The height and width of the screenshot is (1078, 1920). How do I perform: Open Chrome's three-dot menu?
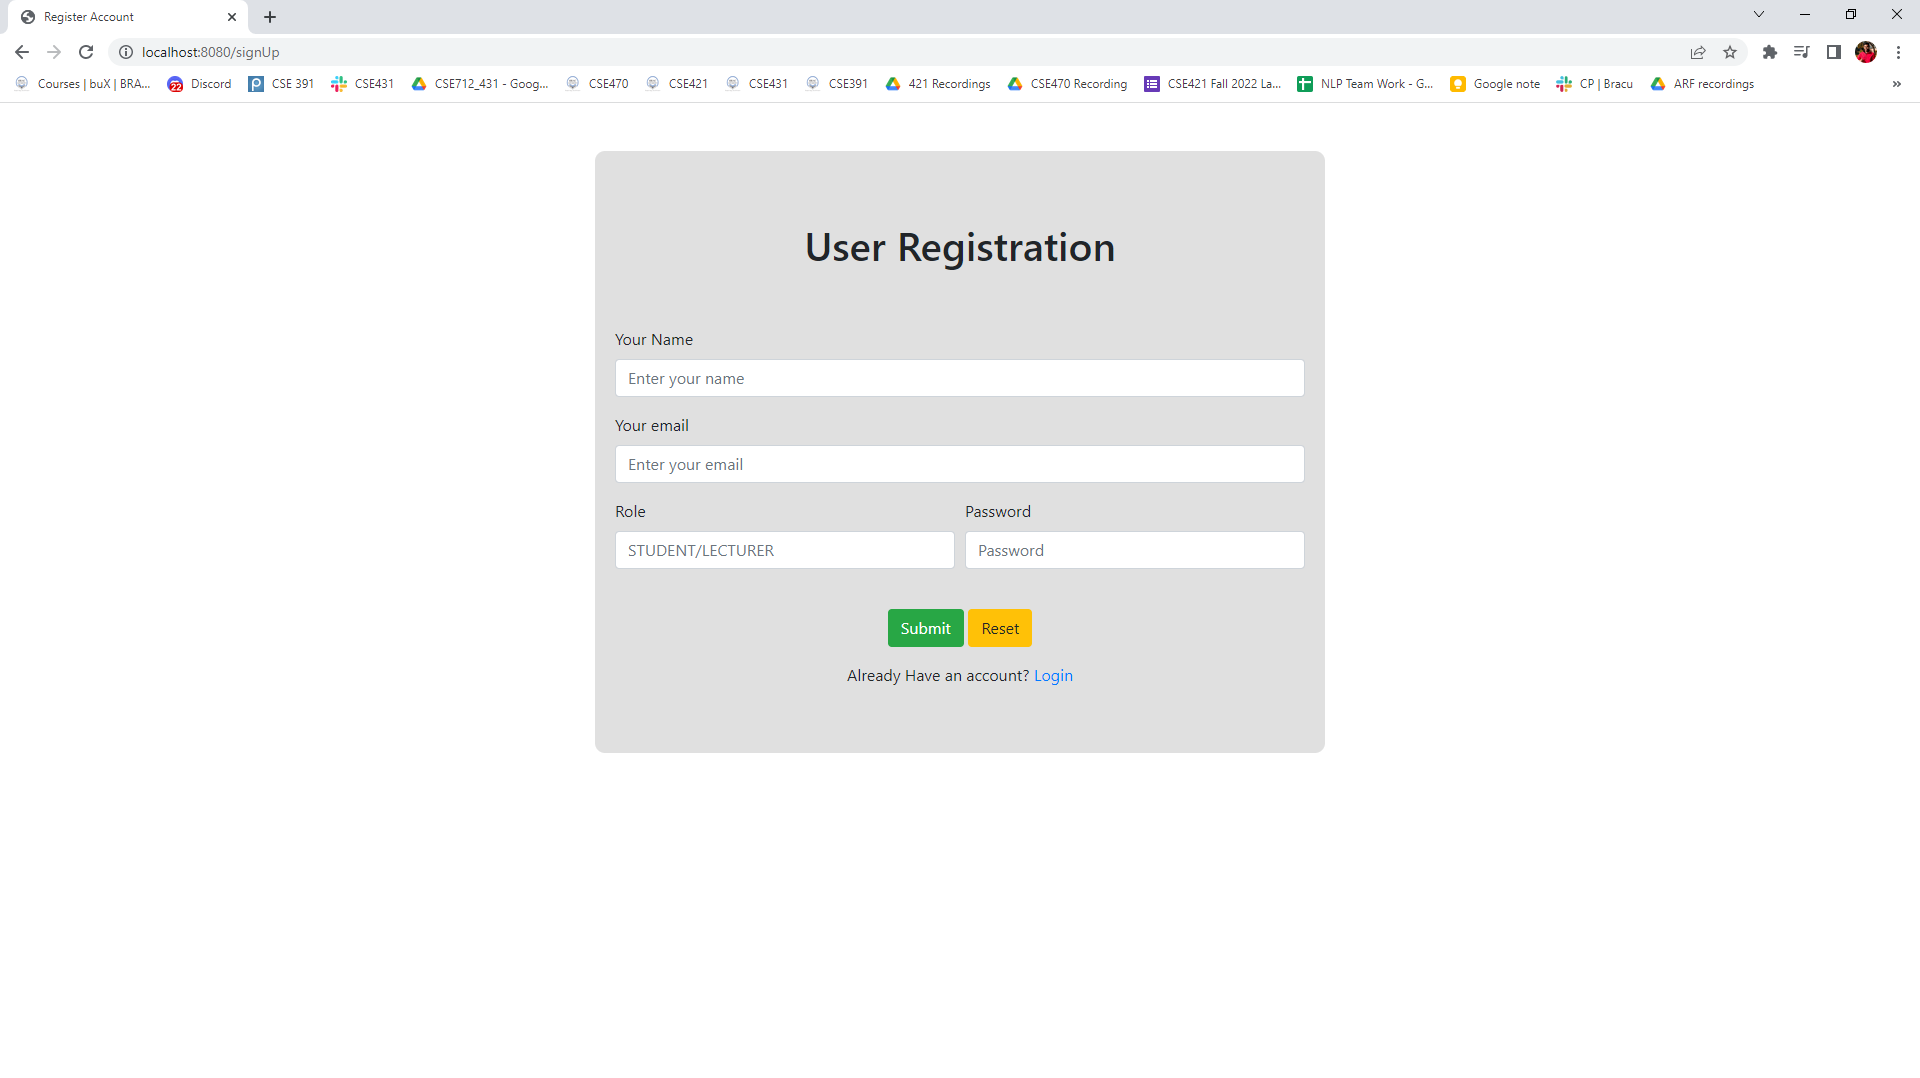click(1899, 52)
